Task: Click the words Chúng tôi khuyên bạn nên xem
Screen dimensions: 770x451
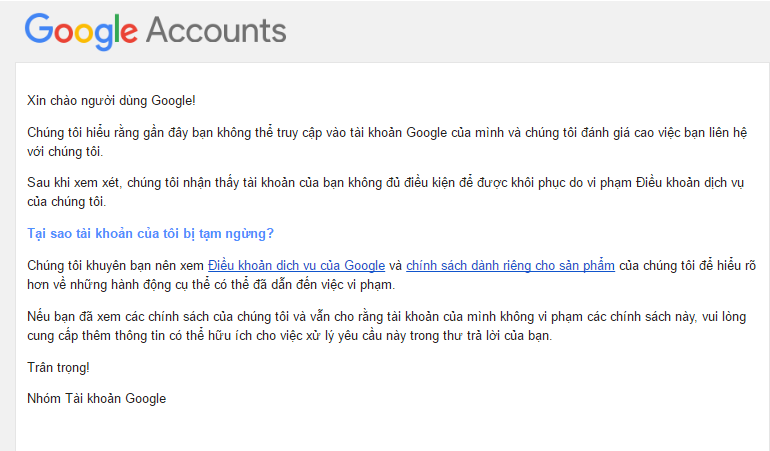Action: 115,266
